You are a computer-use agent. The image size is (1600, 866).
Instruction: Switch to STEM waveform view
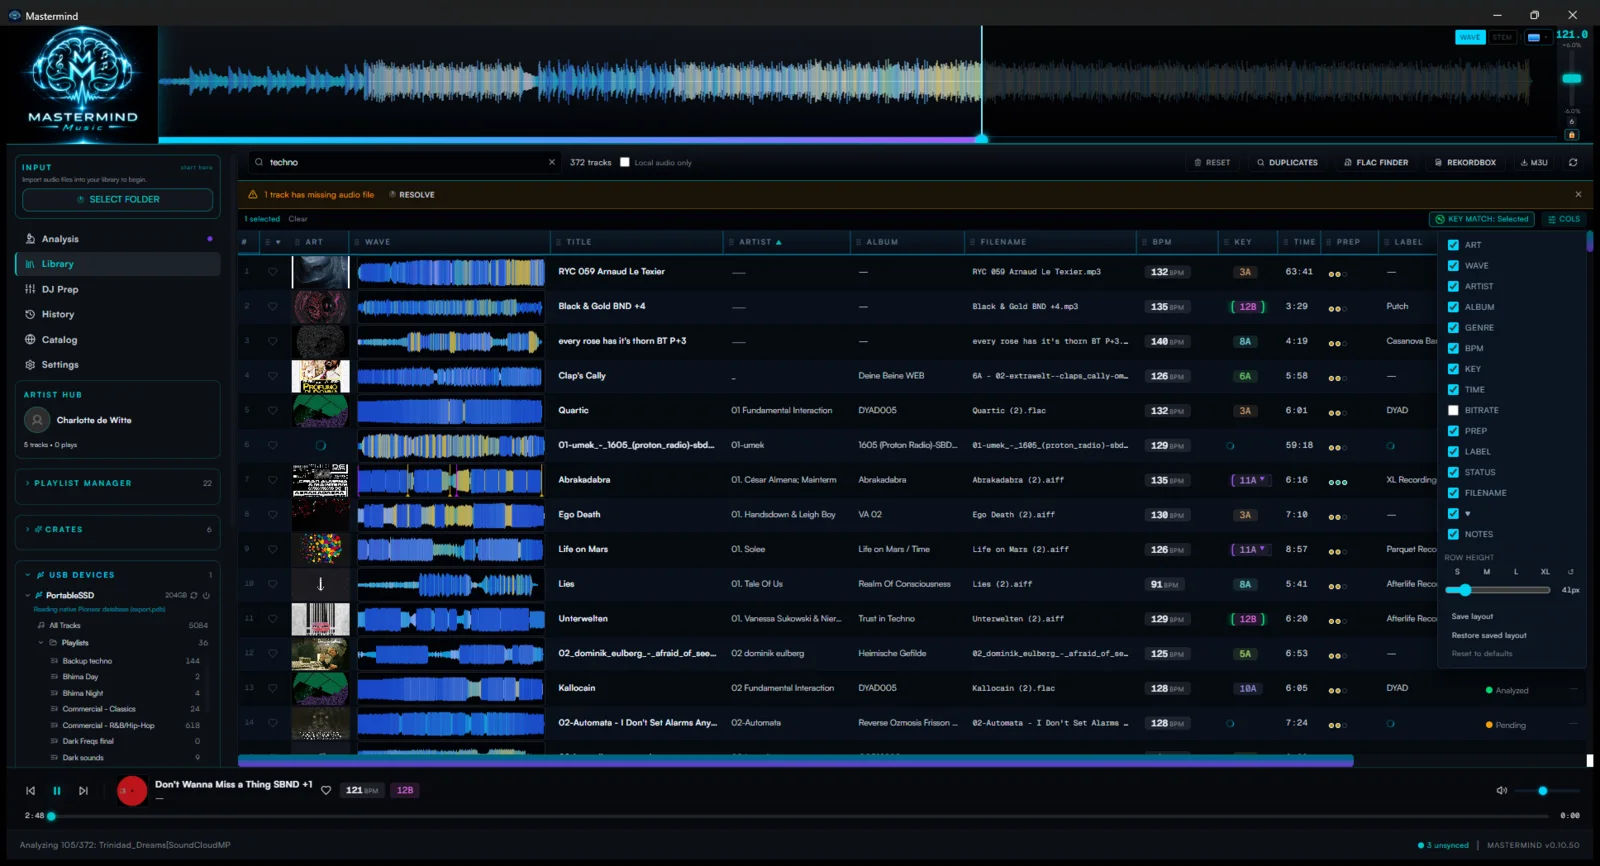pyautogui.click(x=1502, y=37)
